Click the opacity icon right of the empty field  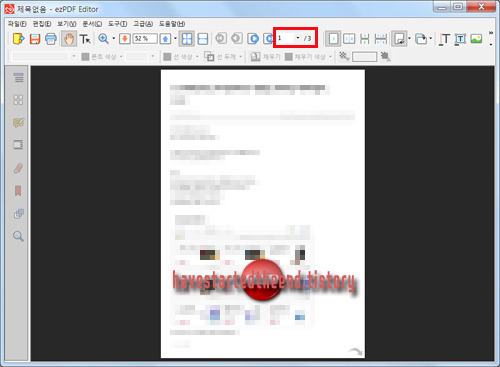(x=385, y=56)
